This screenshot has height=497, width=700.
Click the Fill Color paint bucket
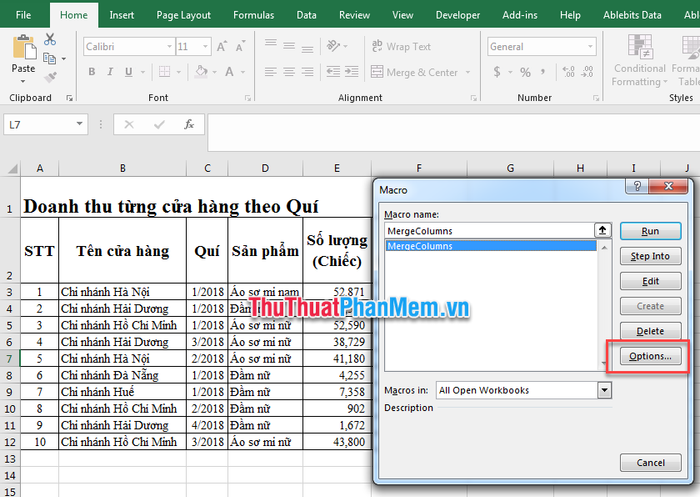tap(201, 71)
